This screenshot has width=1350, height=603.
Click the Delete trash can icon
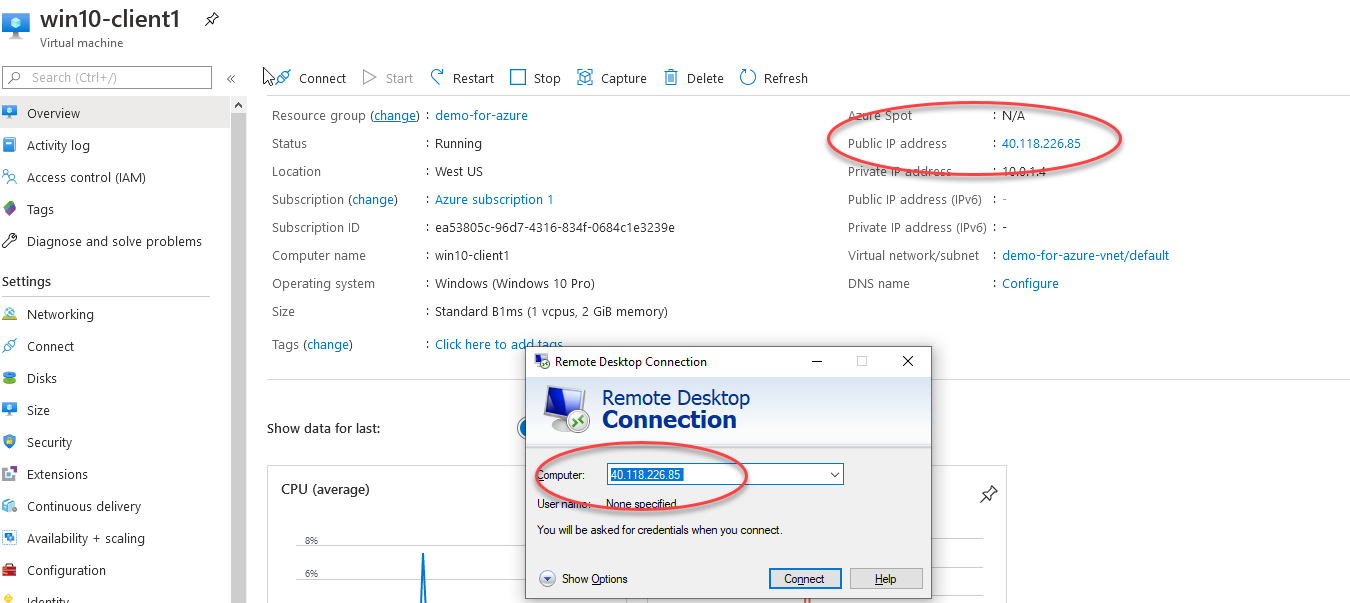pyautogui.click(x=671, y=77)
